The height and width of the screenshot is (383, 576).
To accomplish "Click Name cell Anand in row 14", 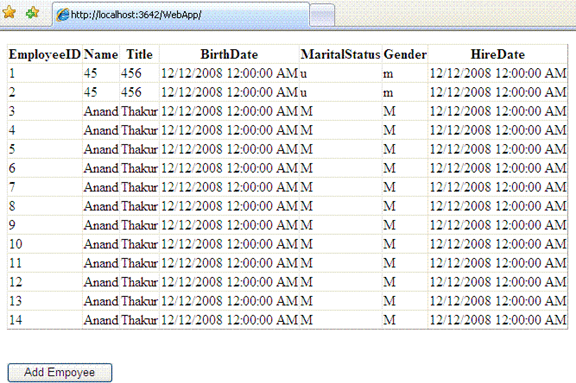I will coord(101,320).
